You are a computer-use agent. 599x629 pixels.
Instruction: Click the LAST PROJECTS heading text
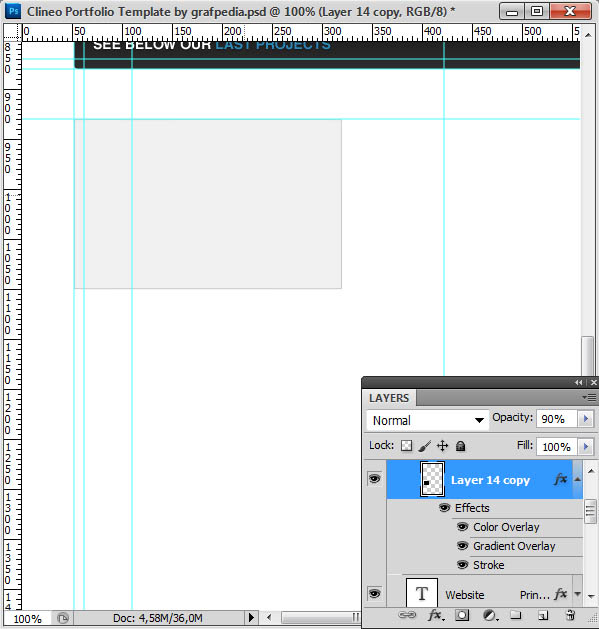click(273, 45)
